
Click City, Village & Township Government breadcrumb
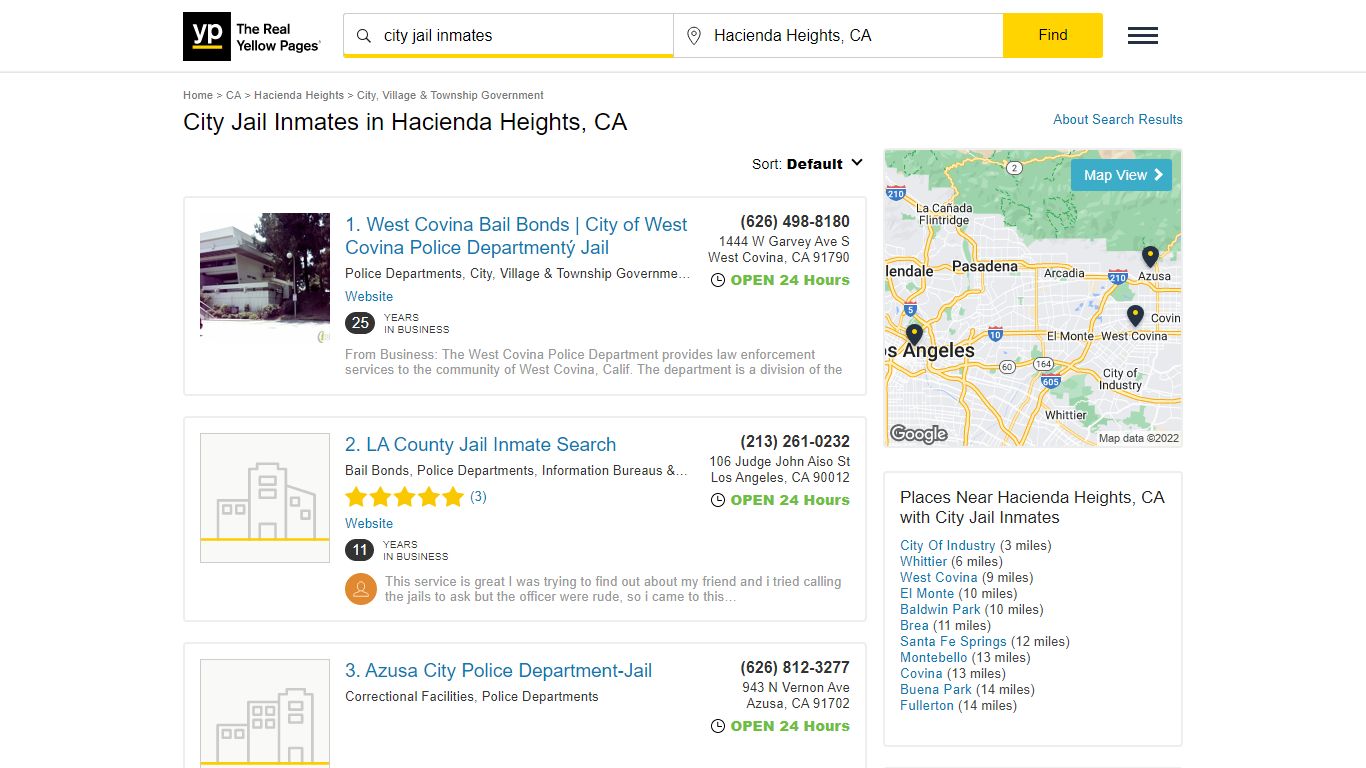click(x=450, y=95)
